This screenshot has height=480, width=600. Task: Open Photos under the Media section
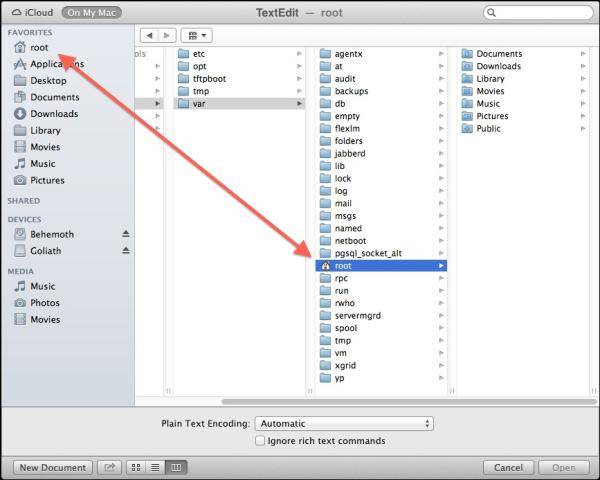coord(37,303)
